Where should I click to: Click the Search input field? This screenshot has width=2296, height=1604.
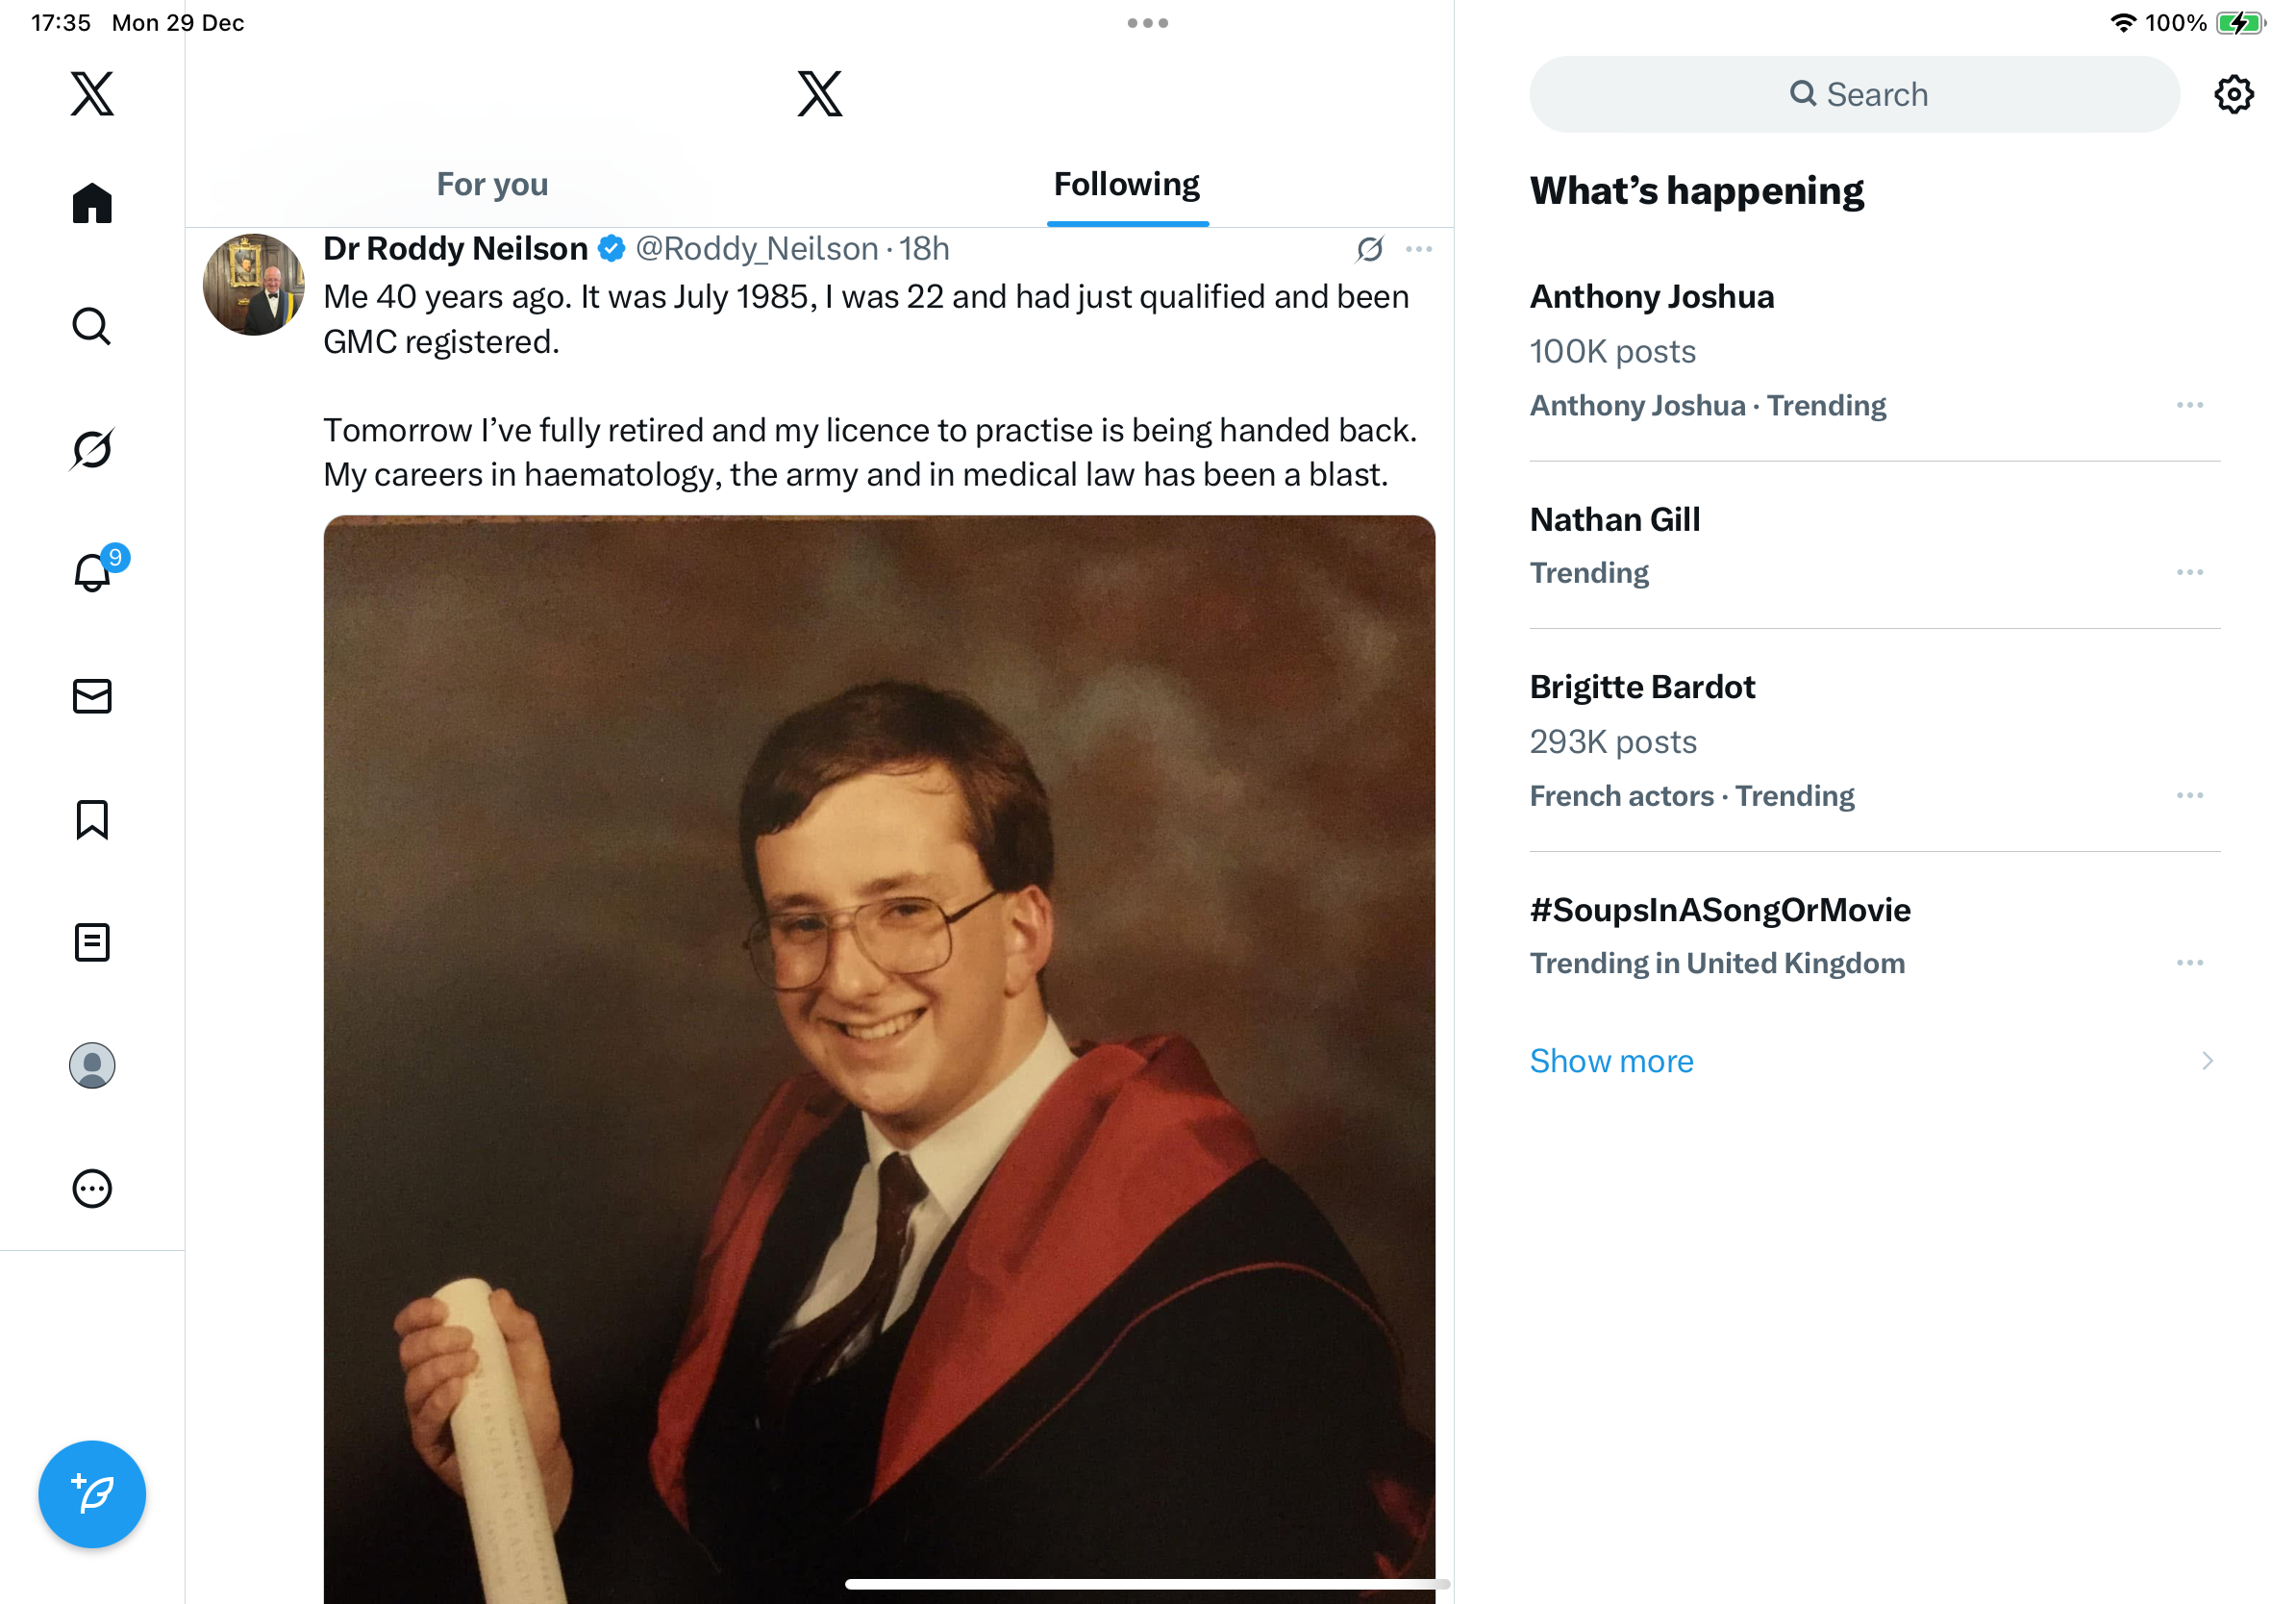[x=1853, y=95]
